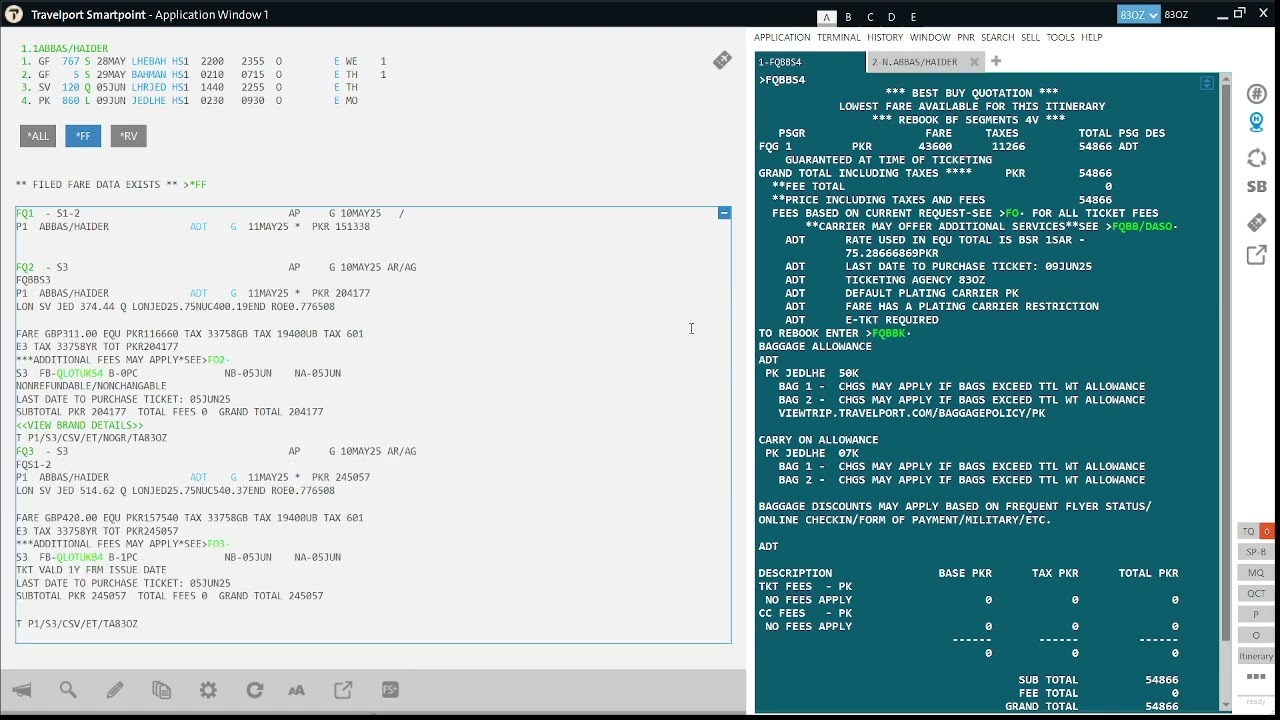Click the announcements megaphone icon
This screenshot has width=1280, height=720.
tap(22, 690)
